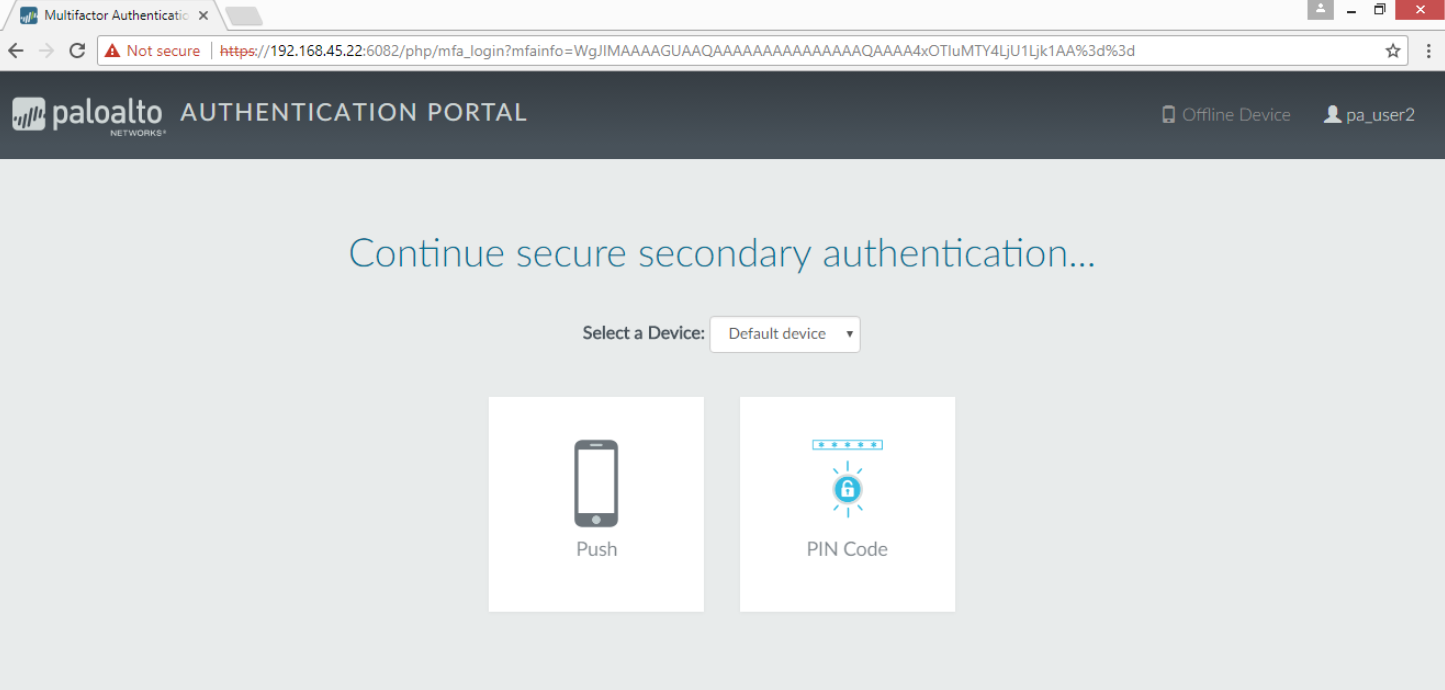
Task: Click the Palo Alto Networks logo
Action: pos(87,115)
